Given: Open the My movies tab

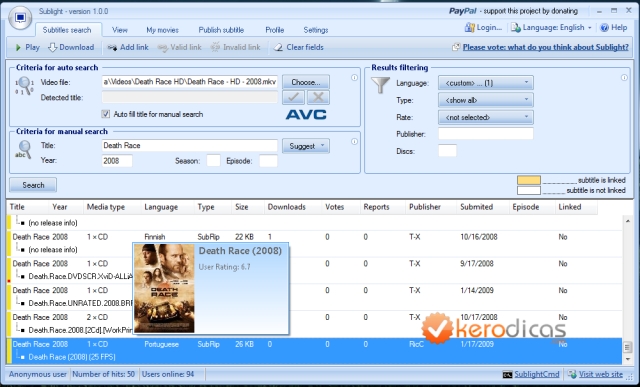Looking at the screenshot, I should click(162, 30).
